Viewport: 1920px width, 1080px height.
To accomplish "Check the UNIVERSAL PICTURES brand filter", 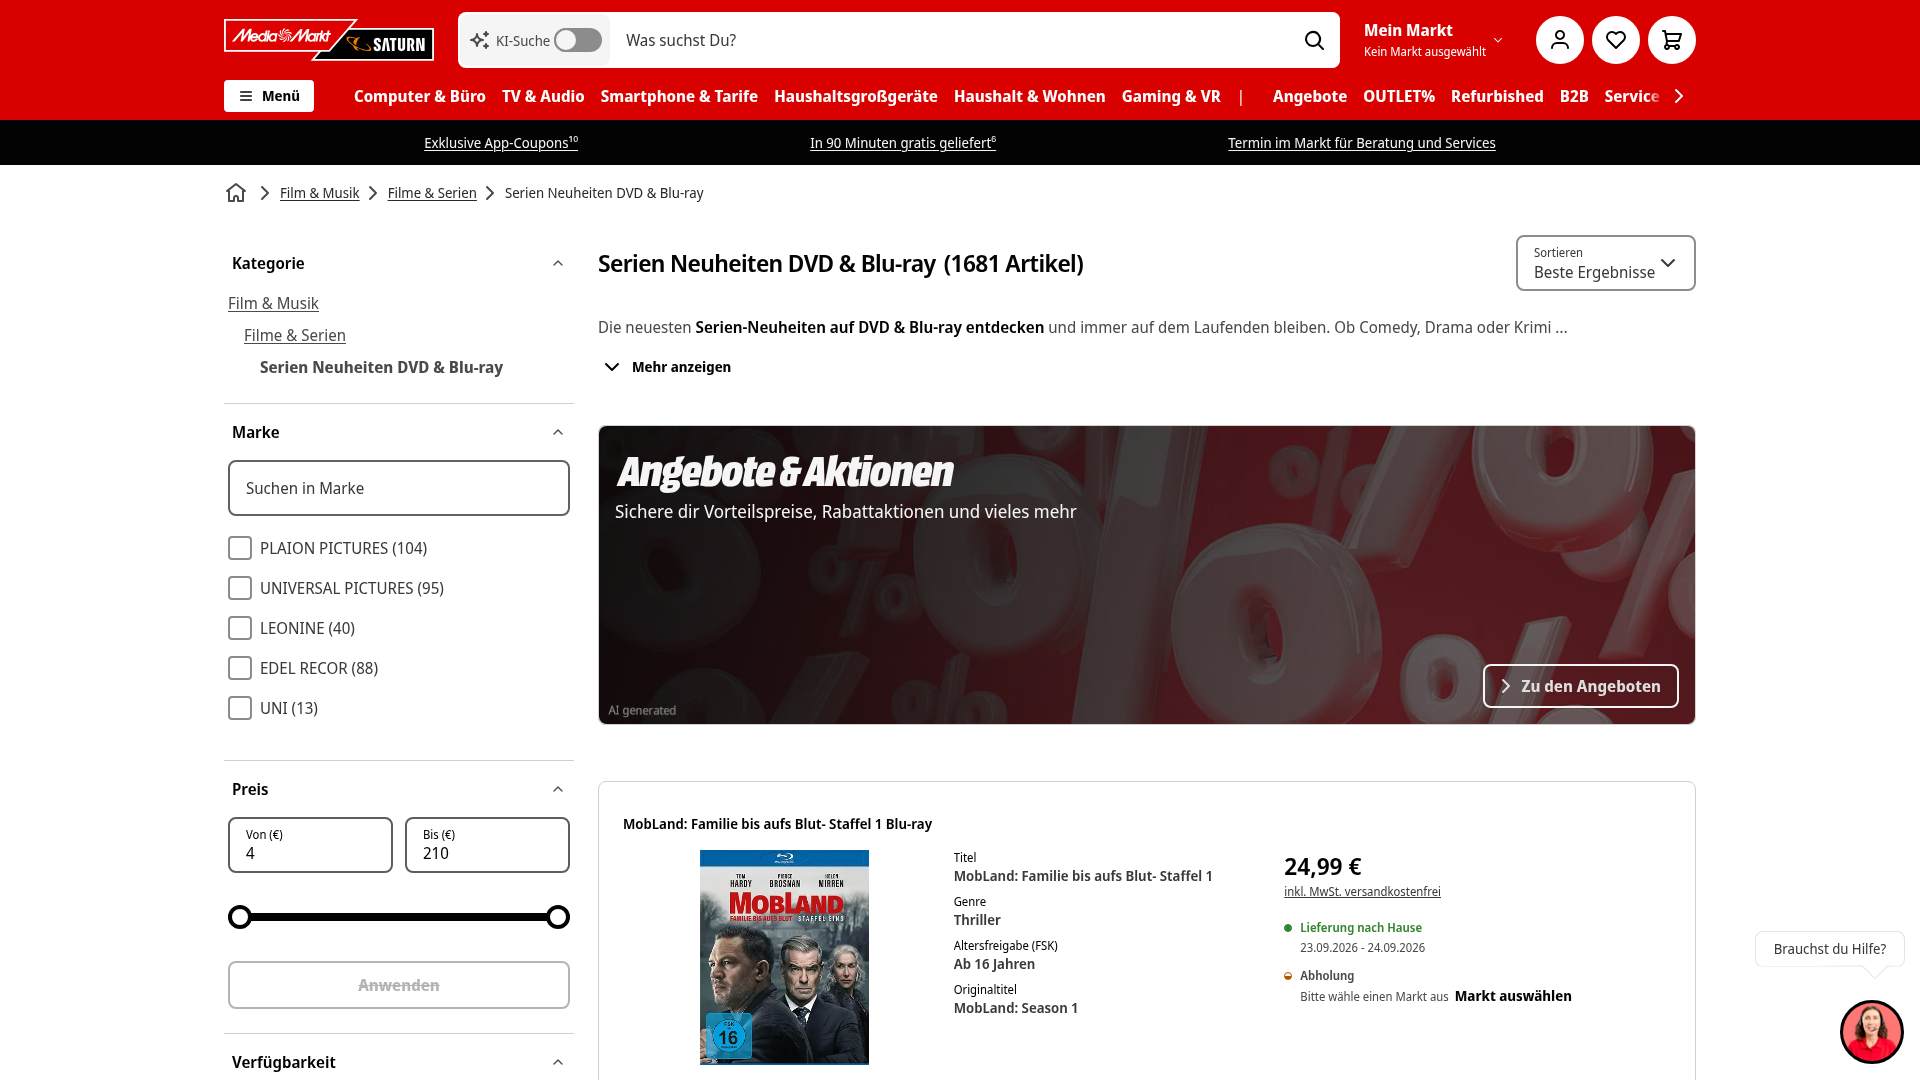I will 240,588.
